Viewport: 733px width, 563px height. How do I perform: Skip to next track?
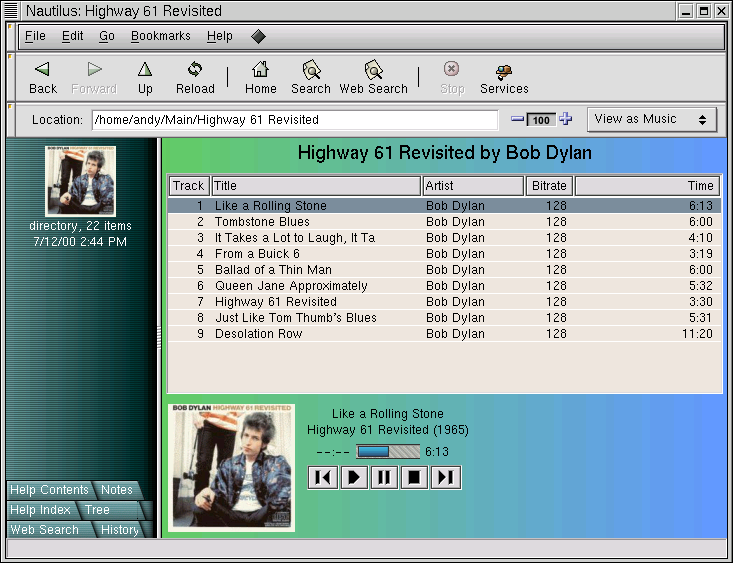pos(446,477)
